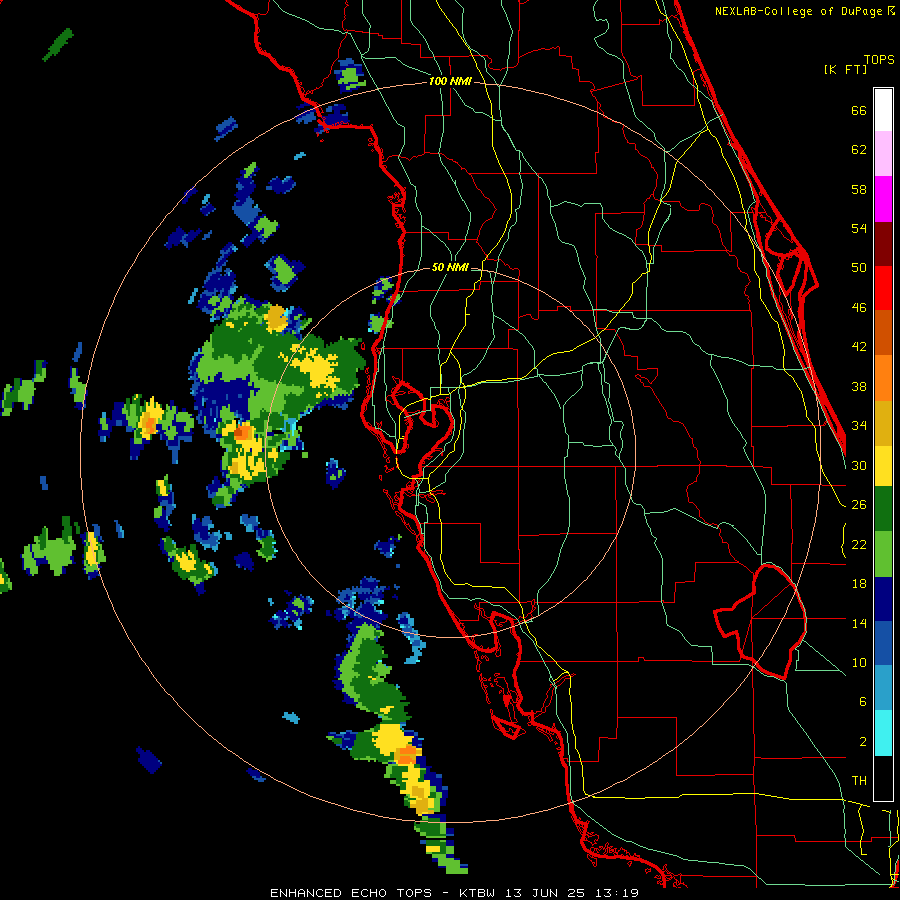This screenshot has width=900, height=900.
Task: Click the TOPS legend title
Action: [x=879, y=59]
